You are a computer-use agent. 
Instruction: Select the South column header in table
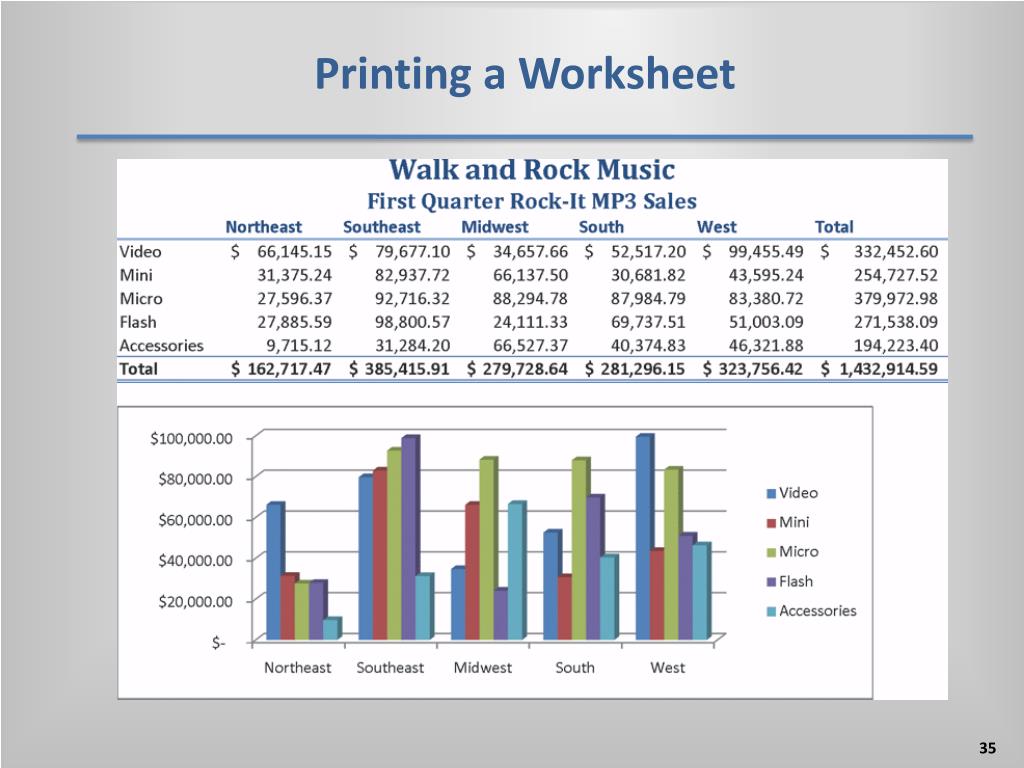point(601,227)
